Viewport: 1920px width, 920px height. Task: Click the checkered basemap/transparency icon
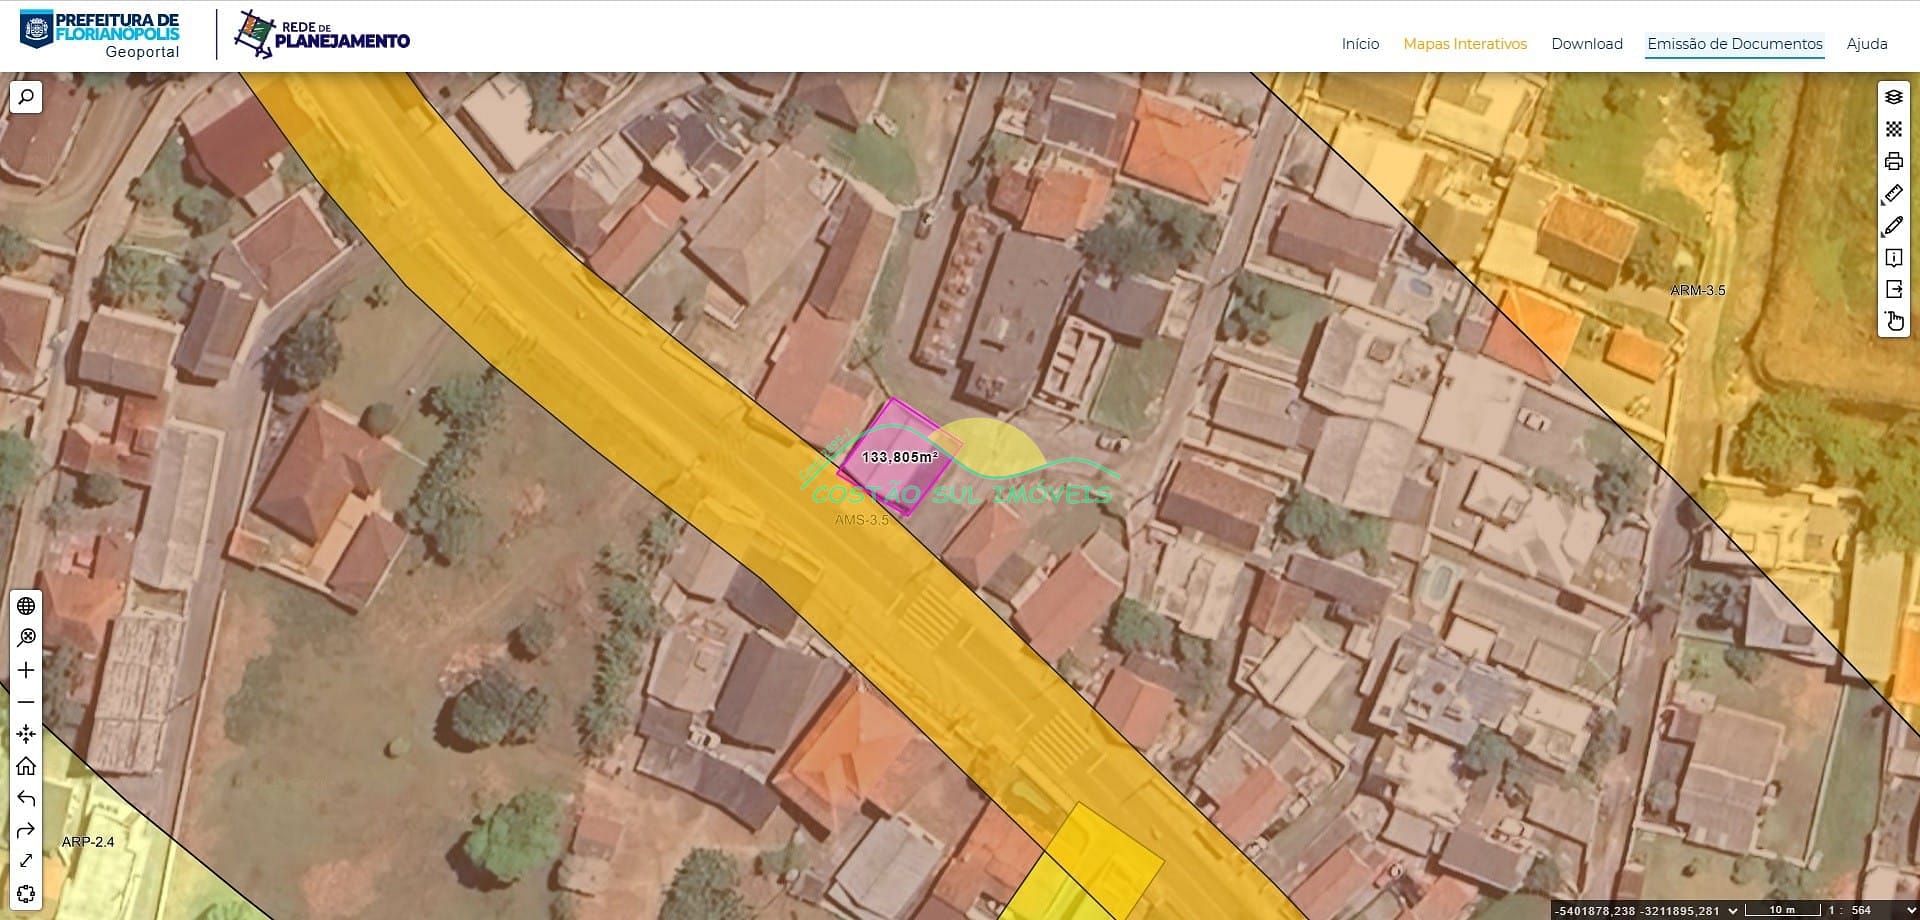point(1893,129)
